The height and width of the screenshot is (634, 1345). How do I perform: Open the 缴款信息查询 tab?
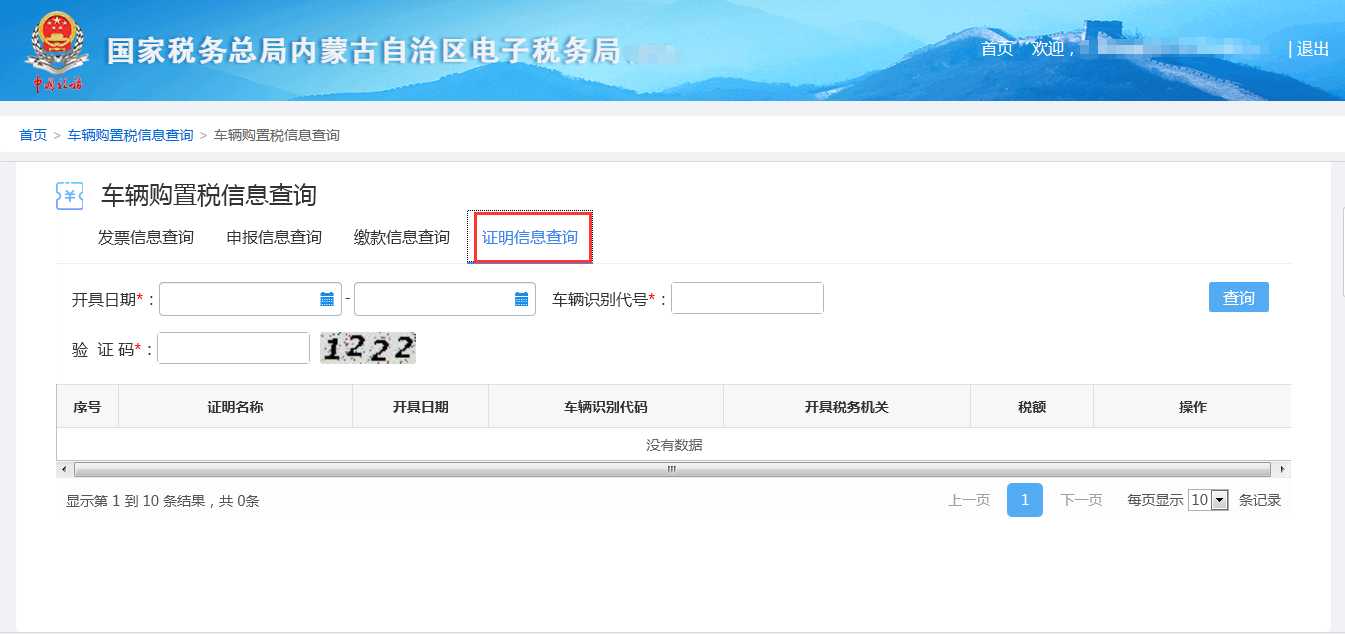(402, 238)
